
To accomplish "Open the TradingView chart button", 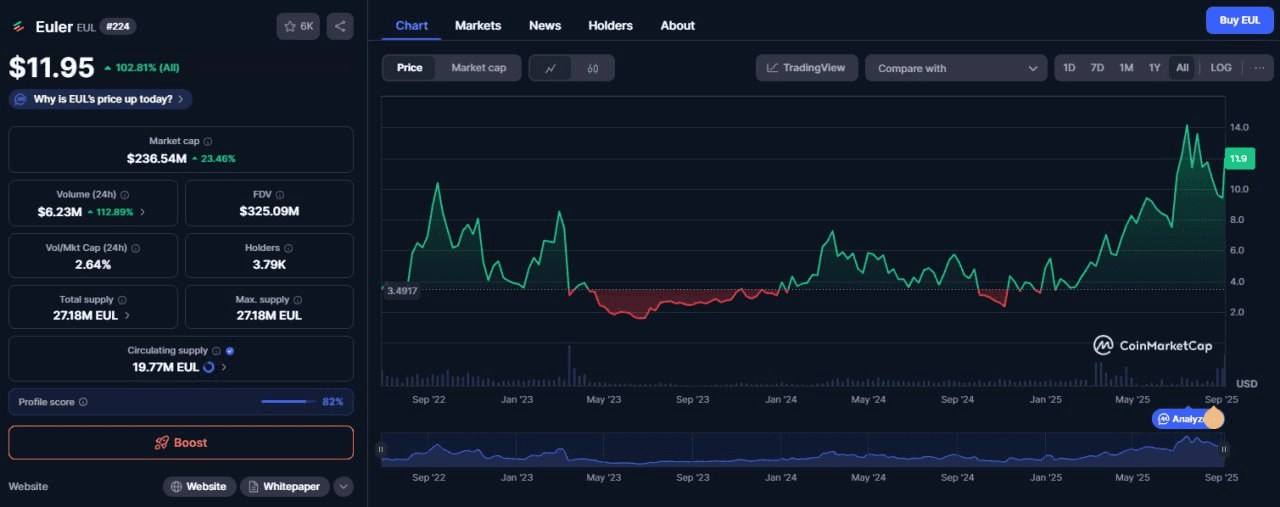I will coord(806,68).
